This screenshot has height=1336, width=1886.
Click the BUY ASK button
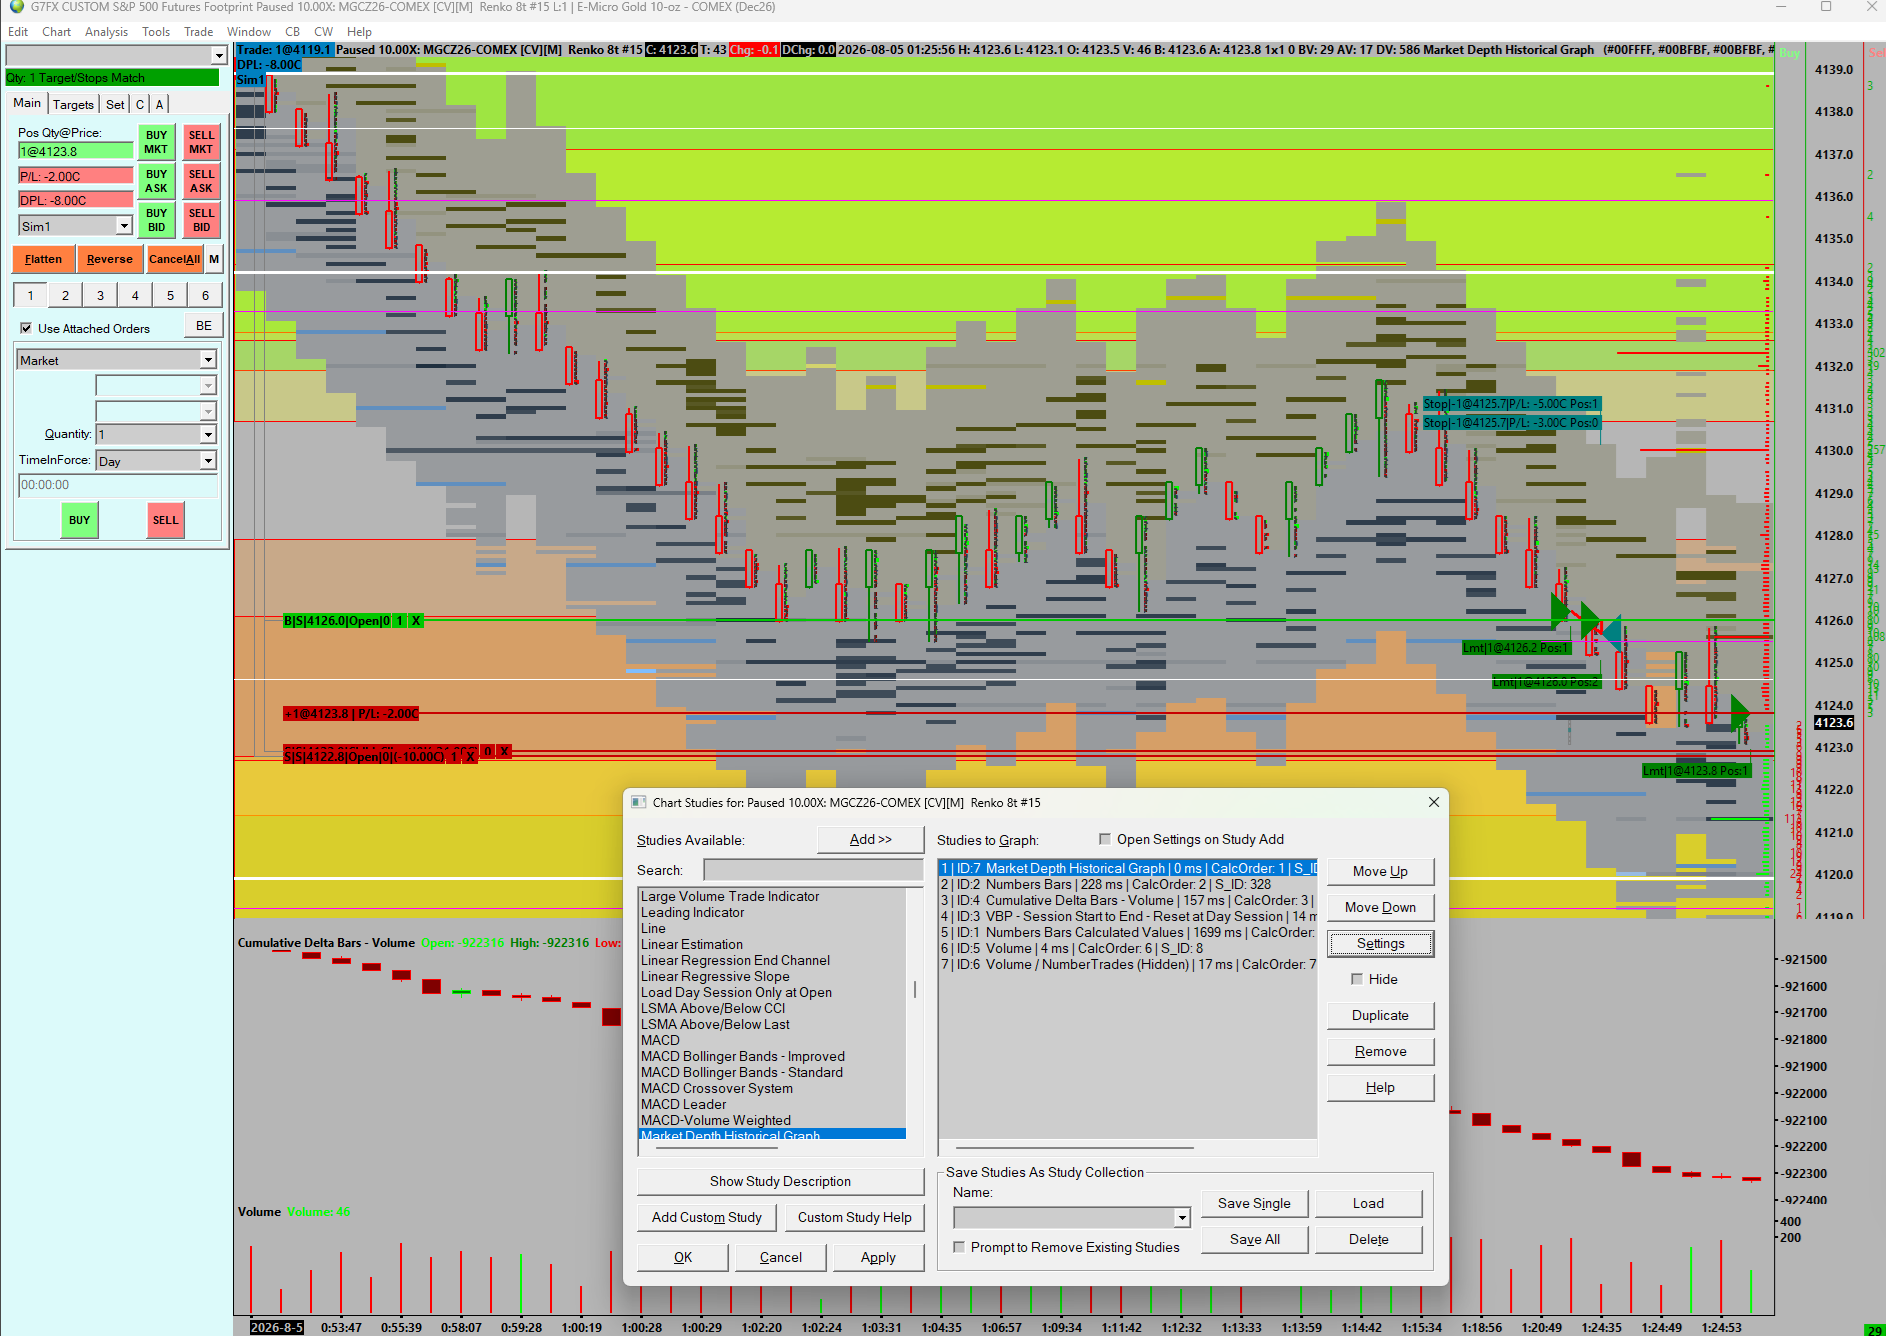point(156,181)
